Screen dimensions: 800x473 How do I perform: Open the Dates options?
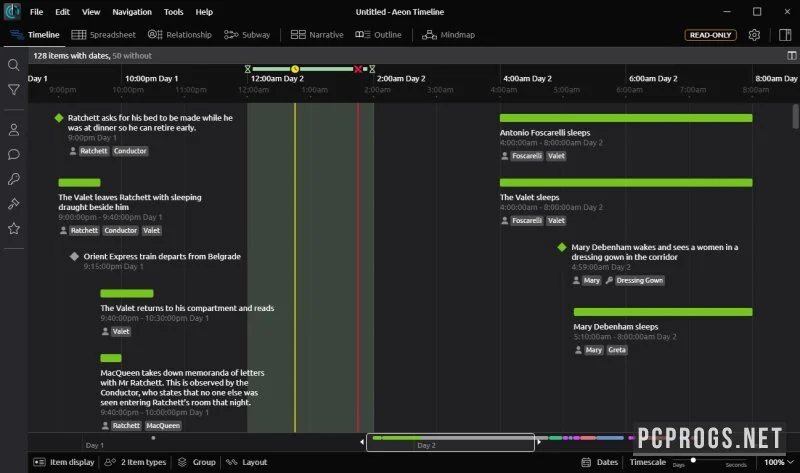coord(599,462)
